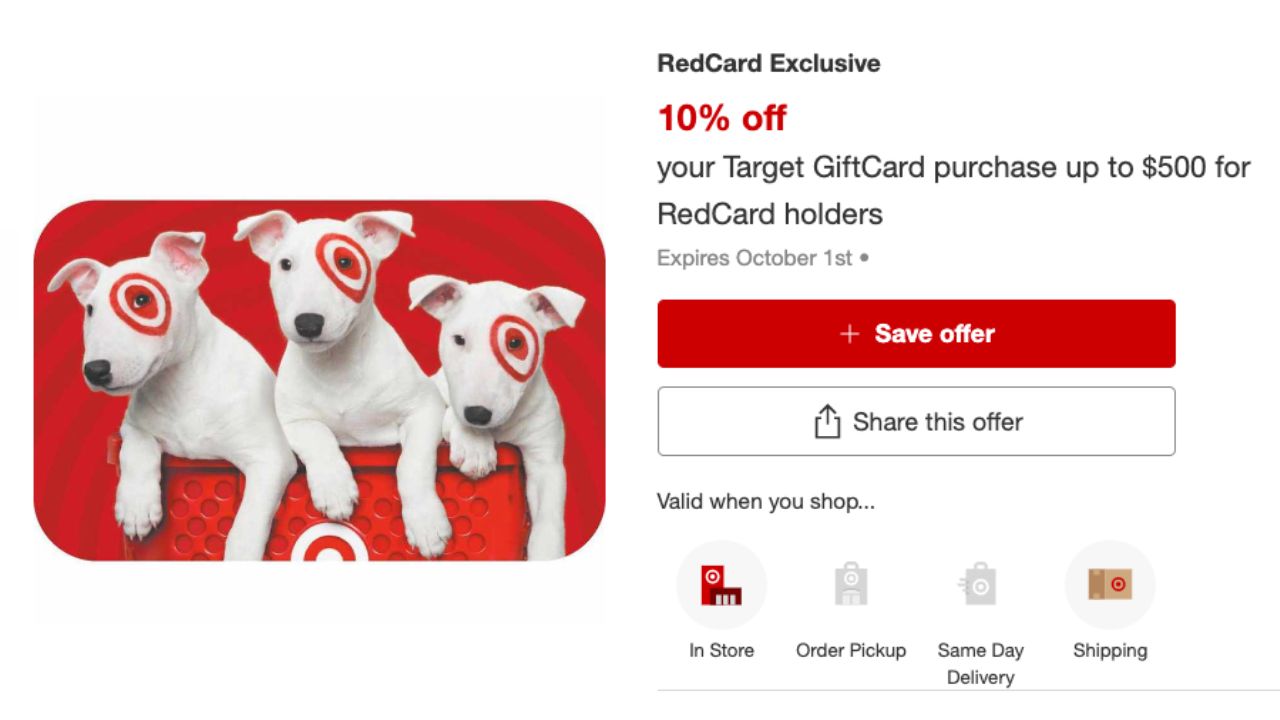
Task: Click the Valid when you shop text
Action: tap(766, 502)
